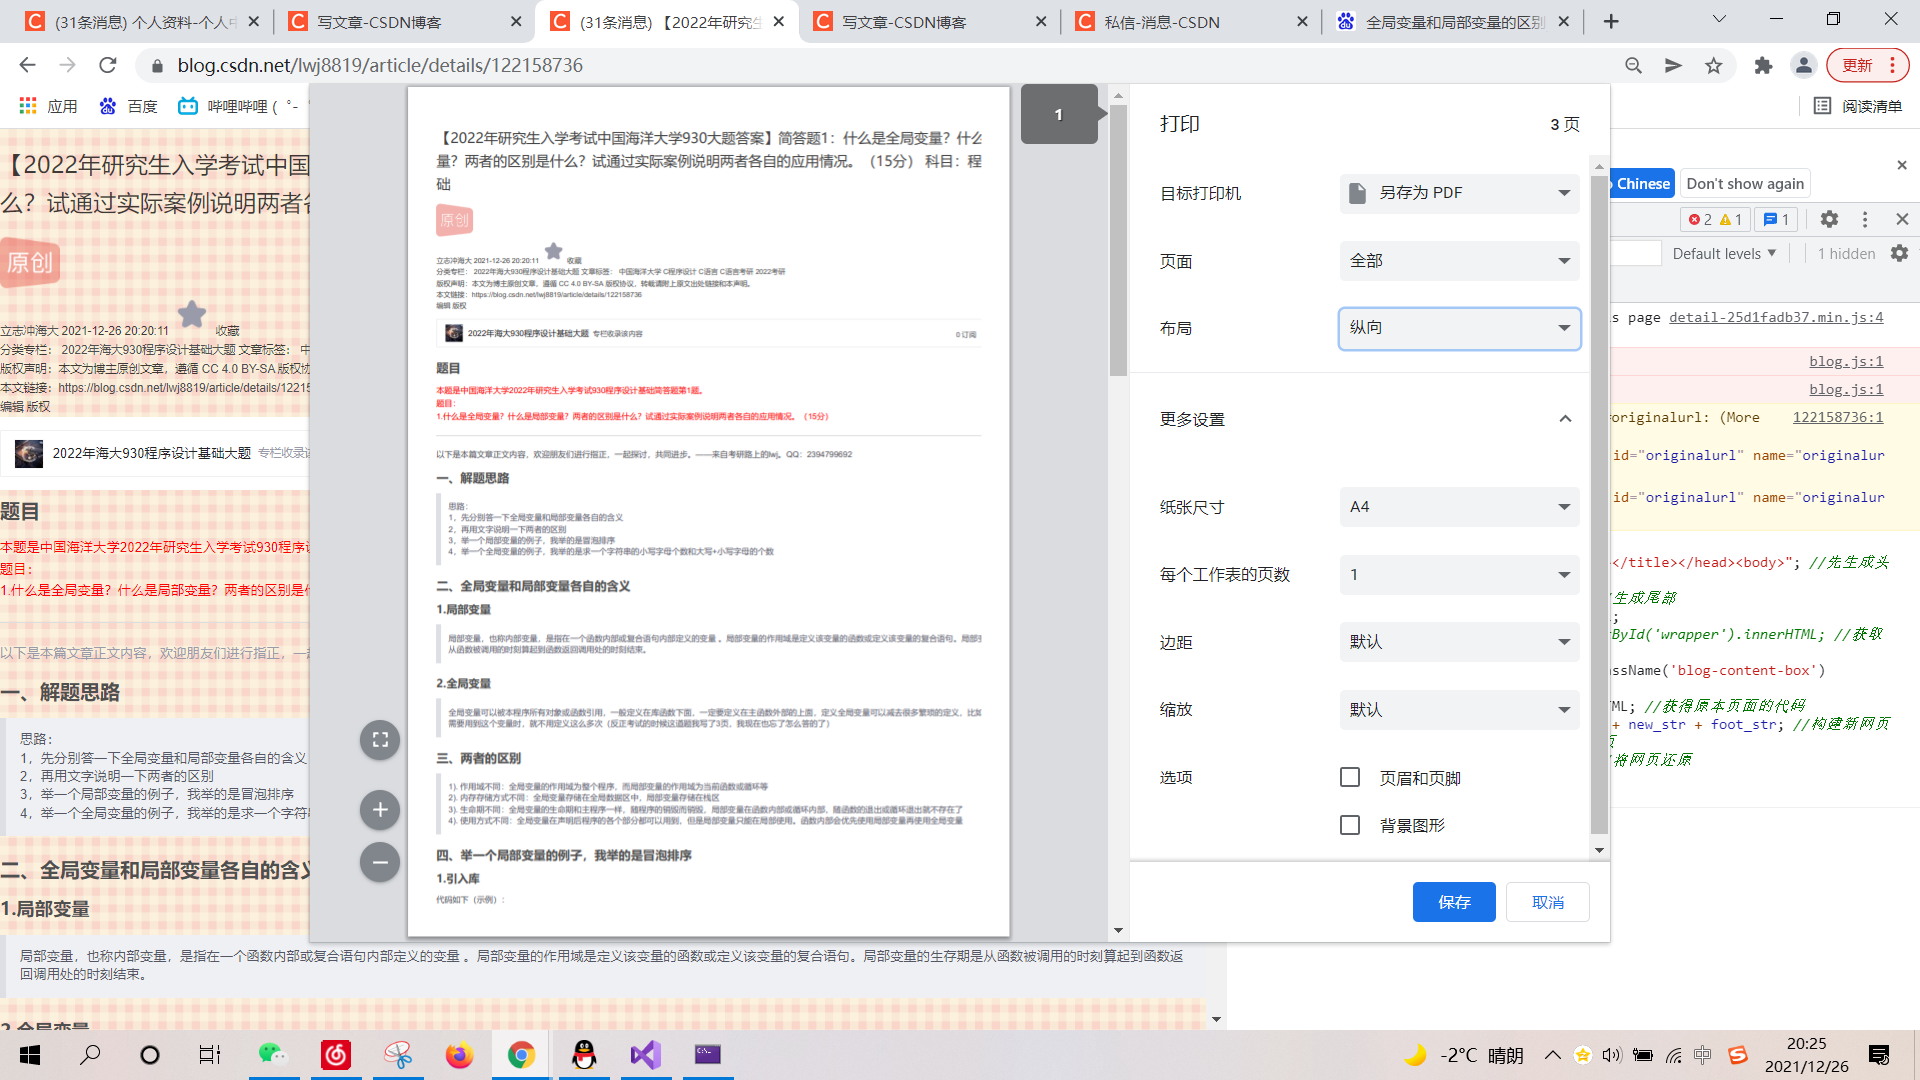Enable the 背景图形 checkbox
This screenshot has width=1920, height=1080.
click(x=1350, y=825)
